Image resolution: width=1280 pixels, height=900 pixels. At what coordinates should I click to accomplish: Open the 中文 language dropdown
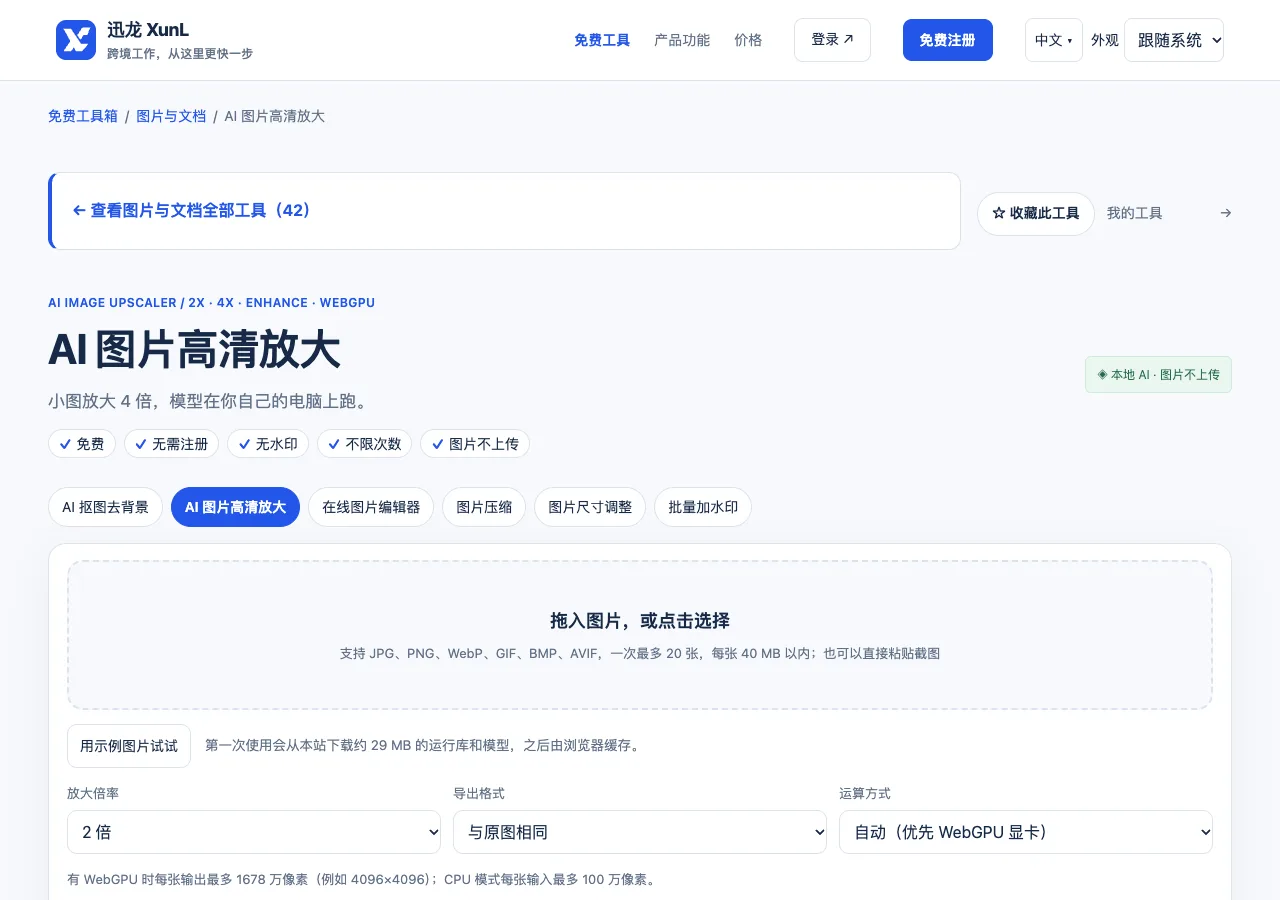[x=1054, y=40]
